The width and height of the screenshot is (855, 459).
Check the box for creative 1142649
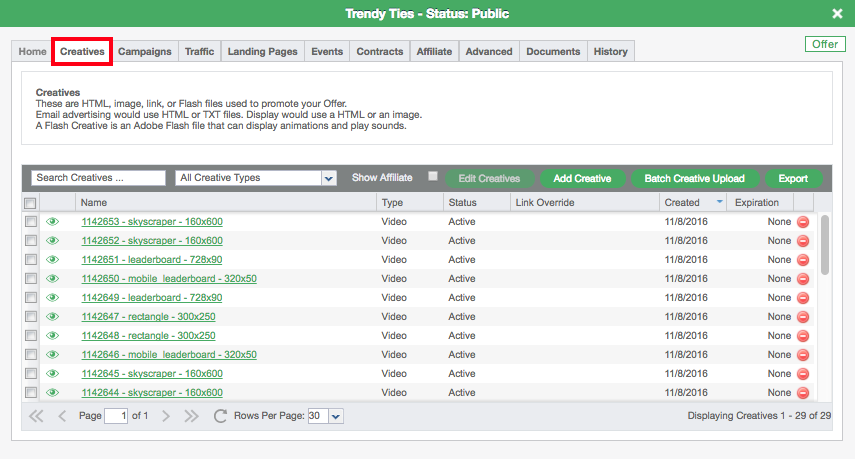(x=31, y=298)
